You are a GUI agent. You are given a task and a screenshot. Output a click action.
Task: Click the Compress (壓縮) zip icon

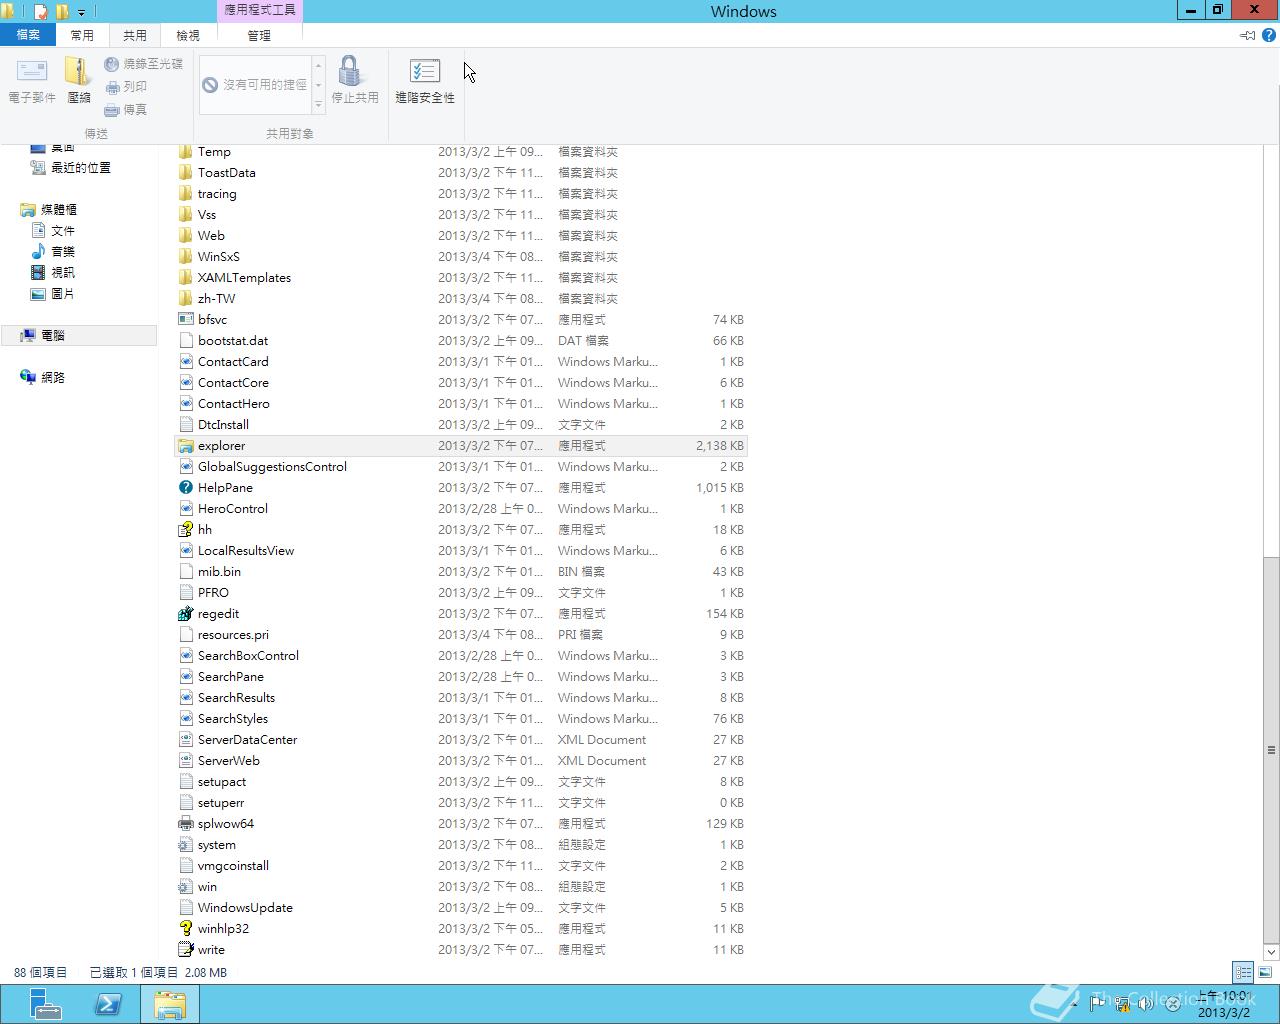point(79,72)
